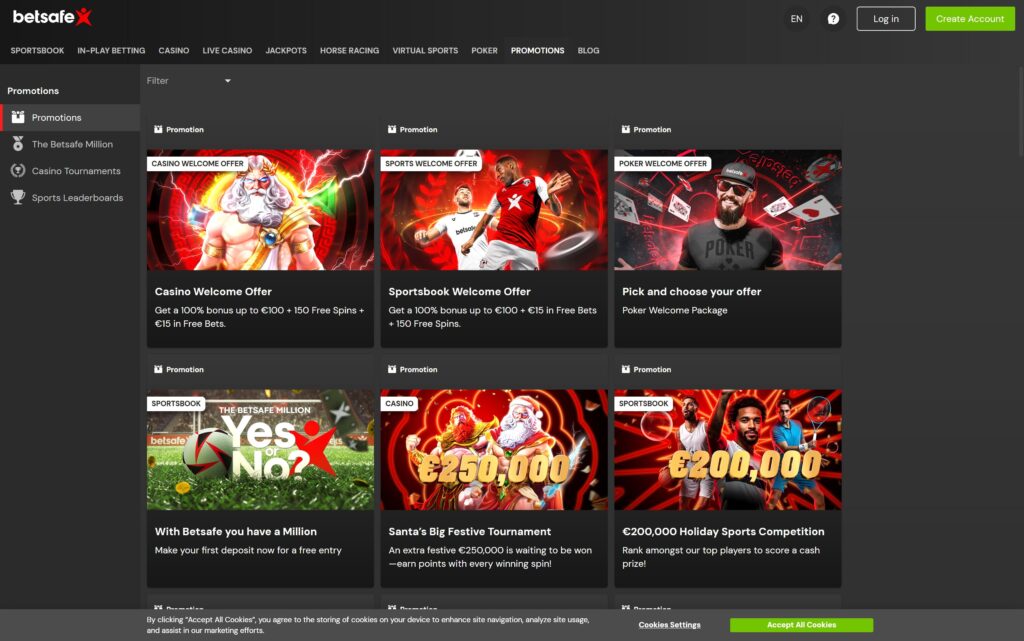Click the Log in button
The width and height of the screenshot is (1024, 641).
tap(885, 18)
